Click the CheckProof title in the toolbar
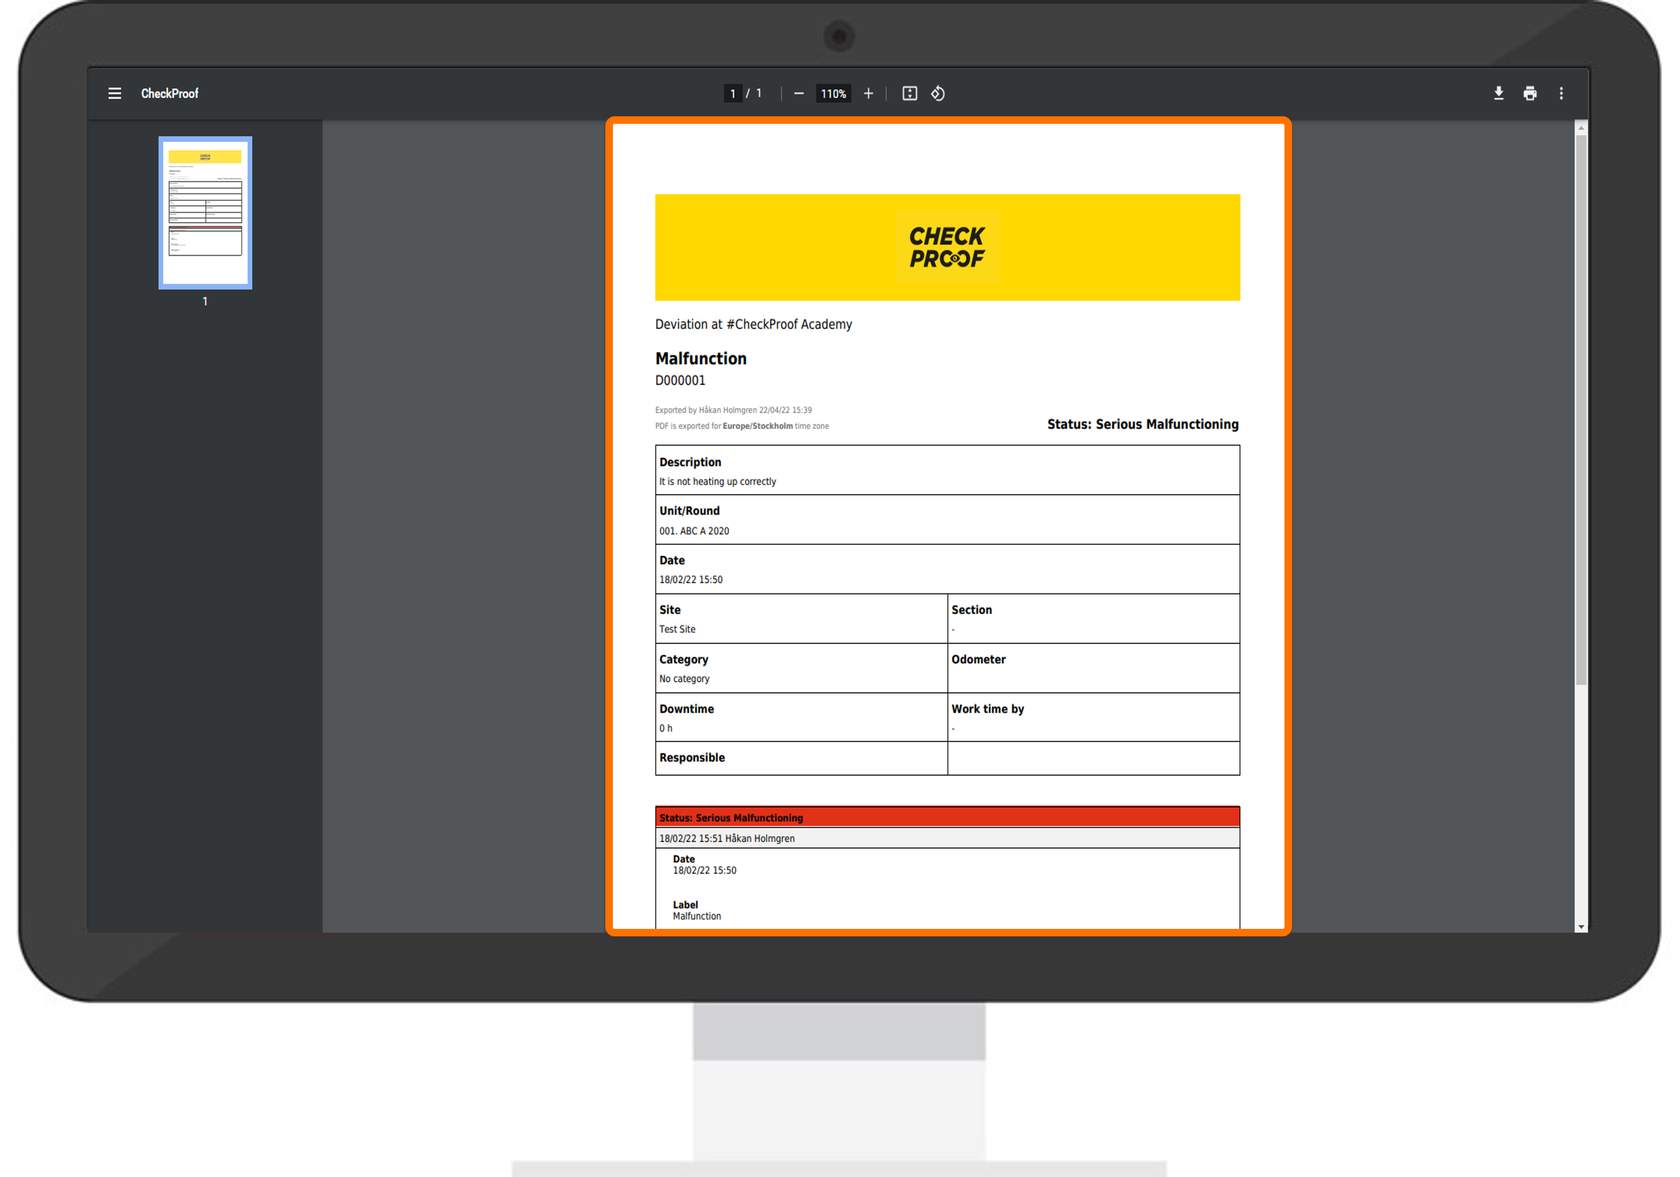This screenshot has height=1177, width=1680. click(170, 93)
